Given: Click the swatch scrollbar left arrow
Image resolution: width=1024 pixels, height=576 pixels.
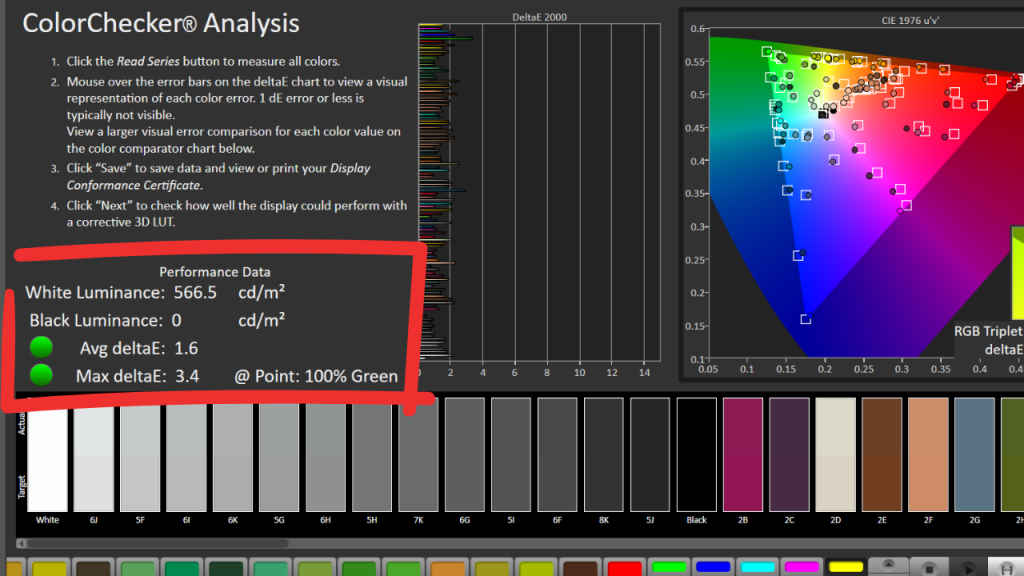Looking at the screenshot, I should point(22,543).
